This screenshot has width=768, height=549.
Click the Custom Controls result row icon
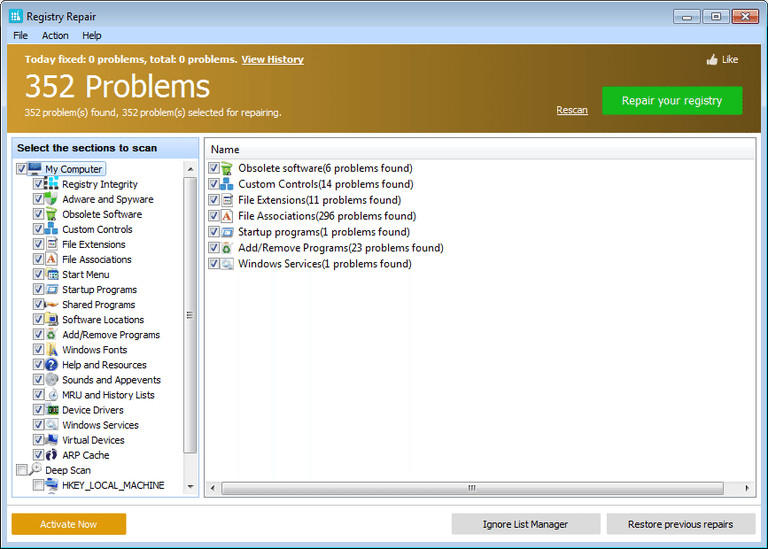(226, 184)
